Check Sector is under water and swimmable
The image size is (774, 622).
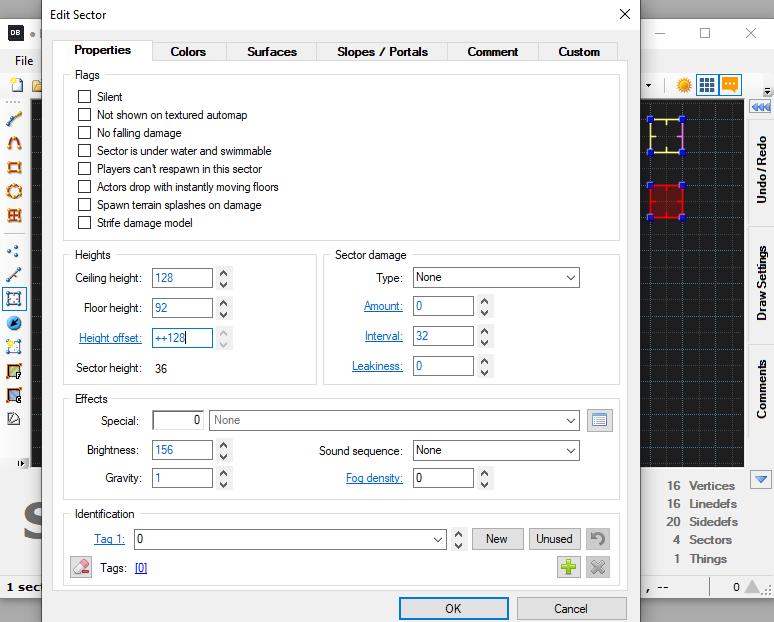[84, 151]
